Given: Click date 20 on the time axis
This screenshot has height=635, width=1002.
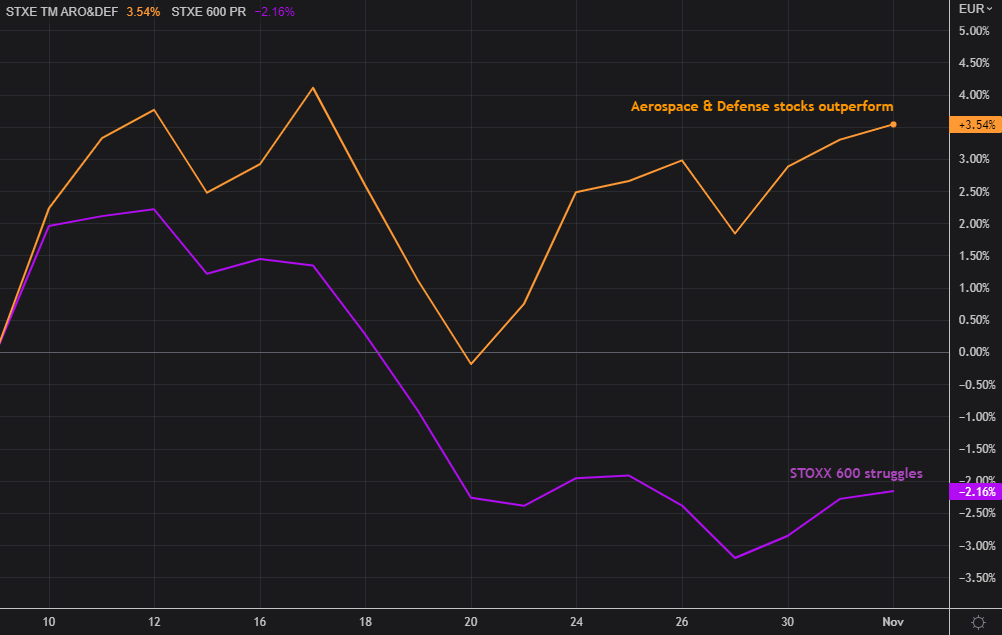Looking at the screenshot, I should pyautogui.click(x=471, y=621).
